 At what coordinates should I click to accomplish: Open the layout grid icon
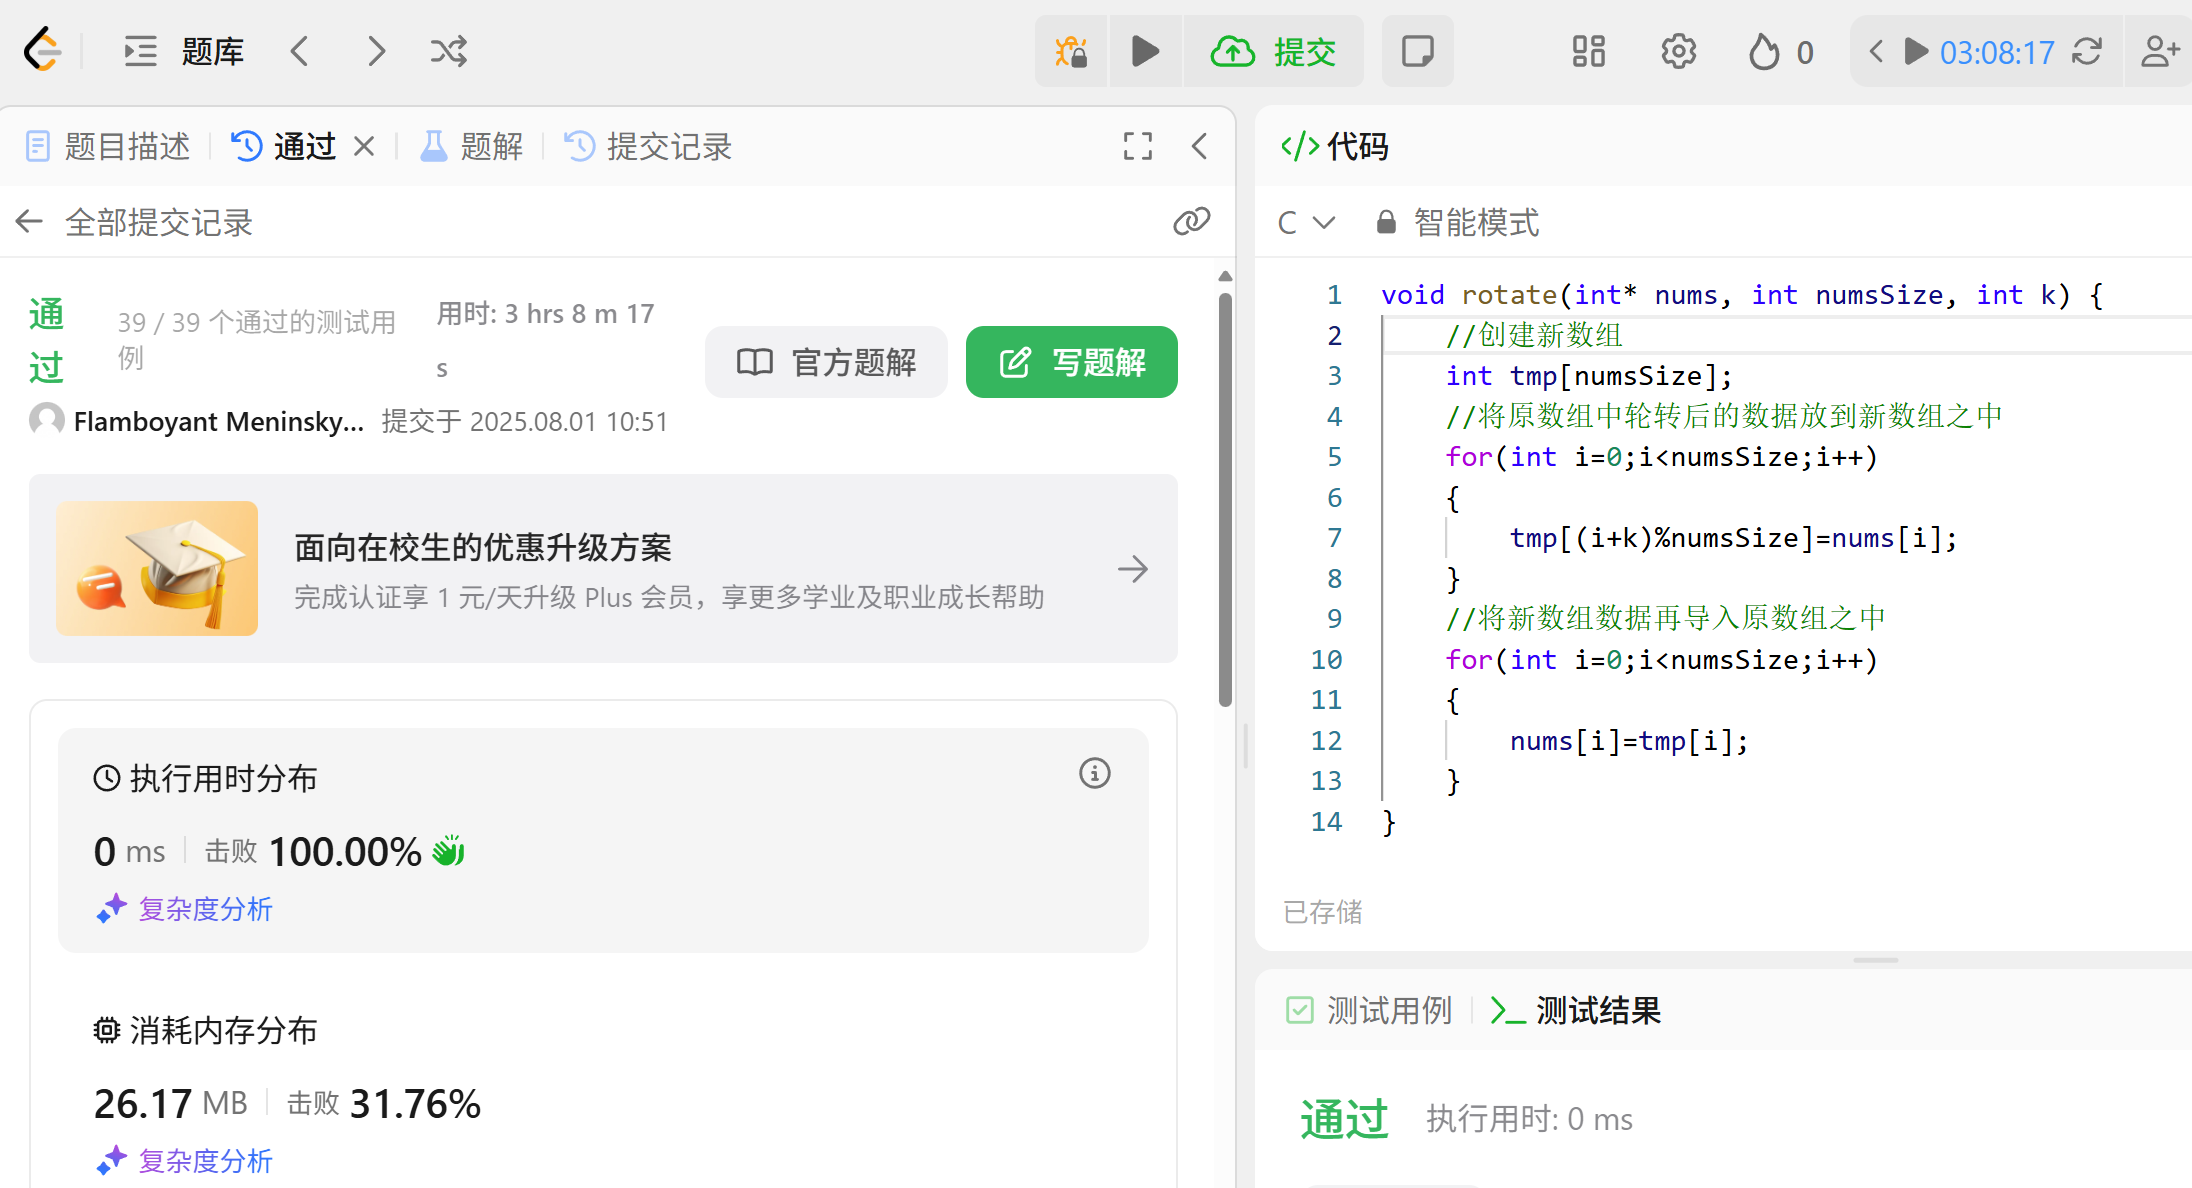pos(1588,51)
